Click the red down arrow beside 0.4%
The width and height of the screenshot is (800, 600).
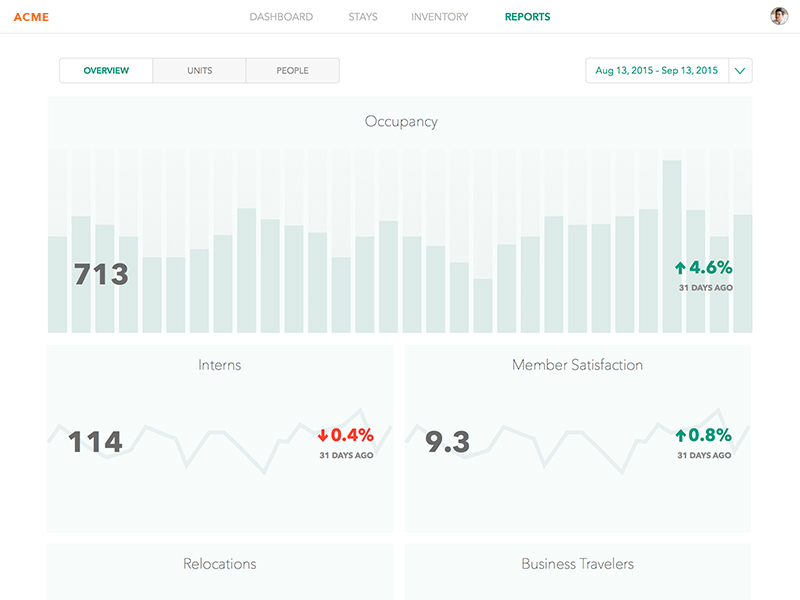(323, 435)
